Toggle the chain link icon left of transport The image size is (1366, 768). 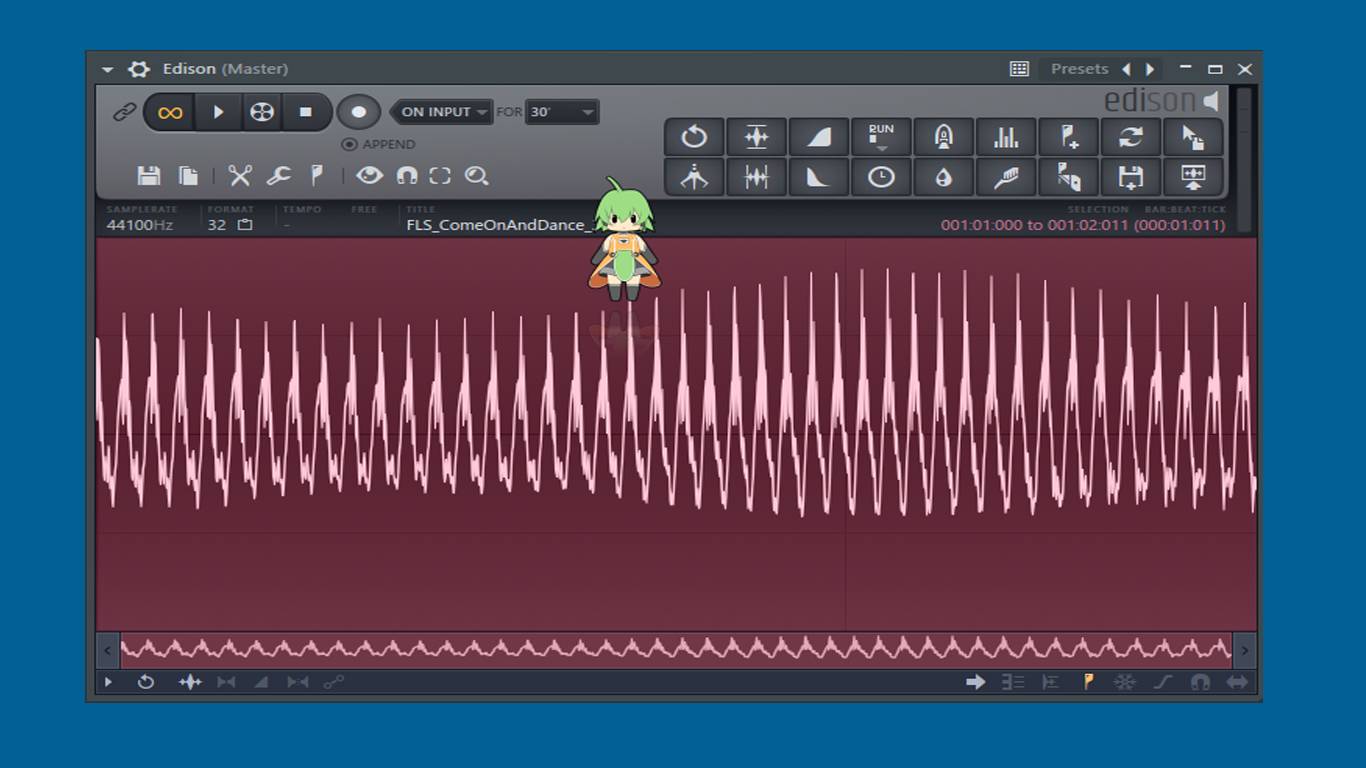click(124, 112)
